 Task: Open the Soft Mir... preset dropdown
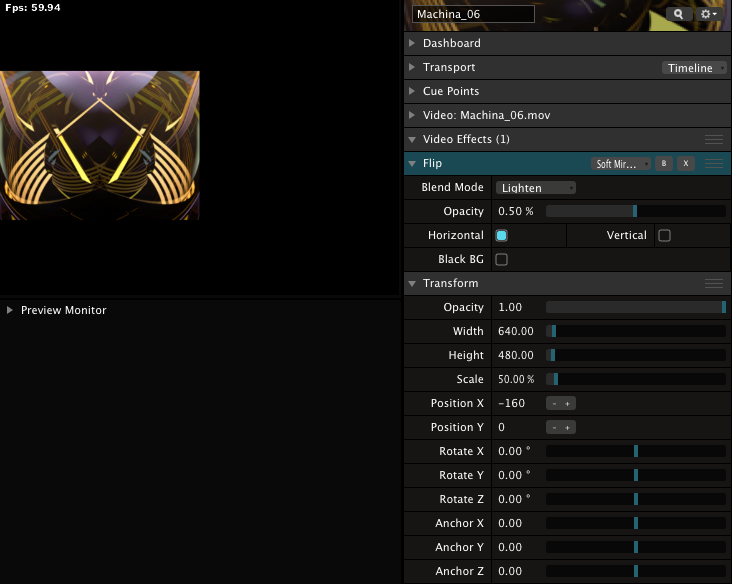point(621,164)
